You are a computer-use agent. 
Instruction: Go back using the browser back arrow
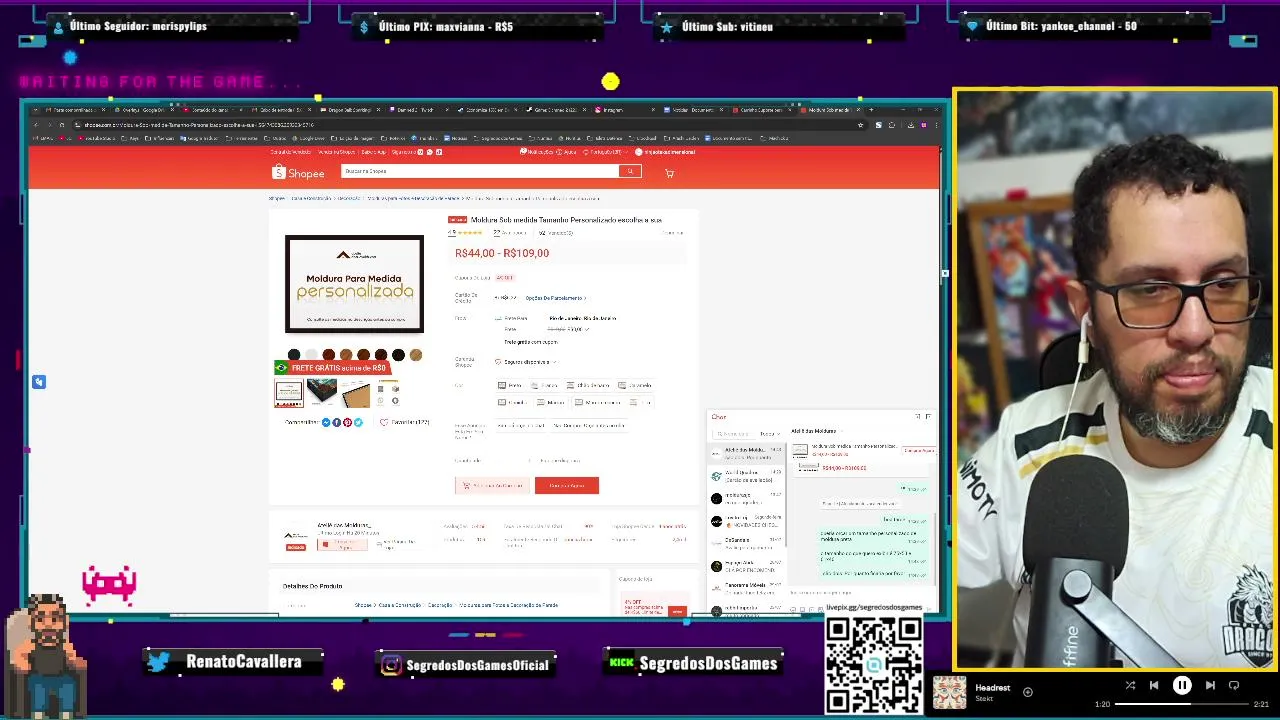[x=36, y=125]
